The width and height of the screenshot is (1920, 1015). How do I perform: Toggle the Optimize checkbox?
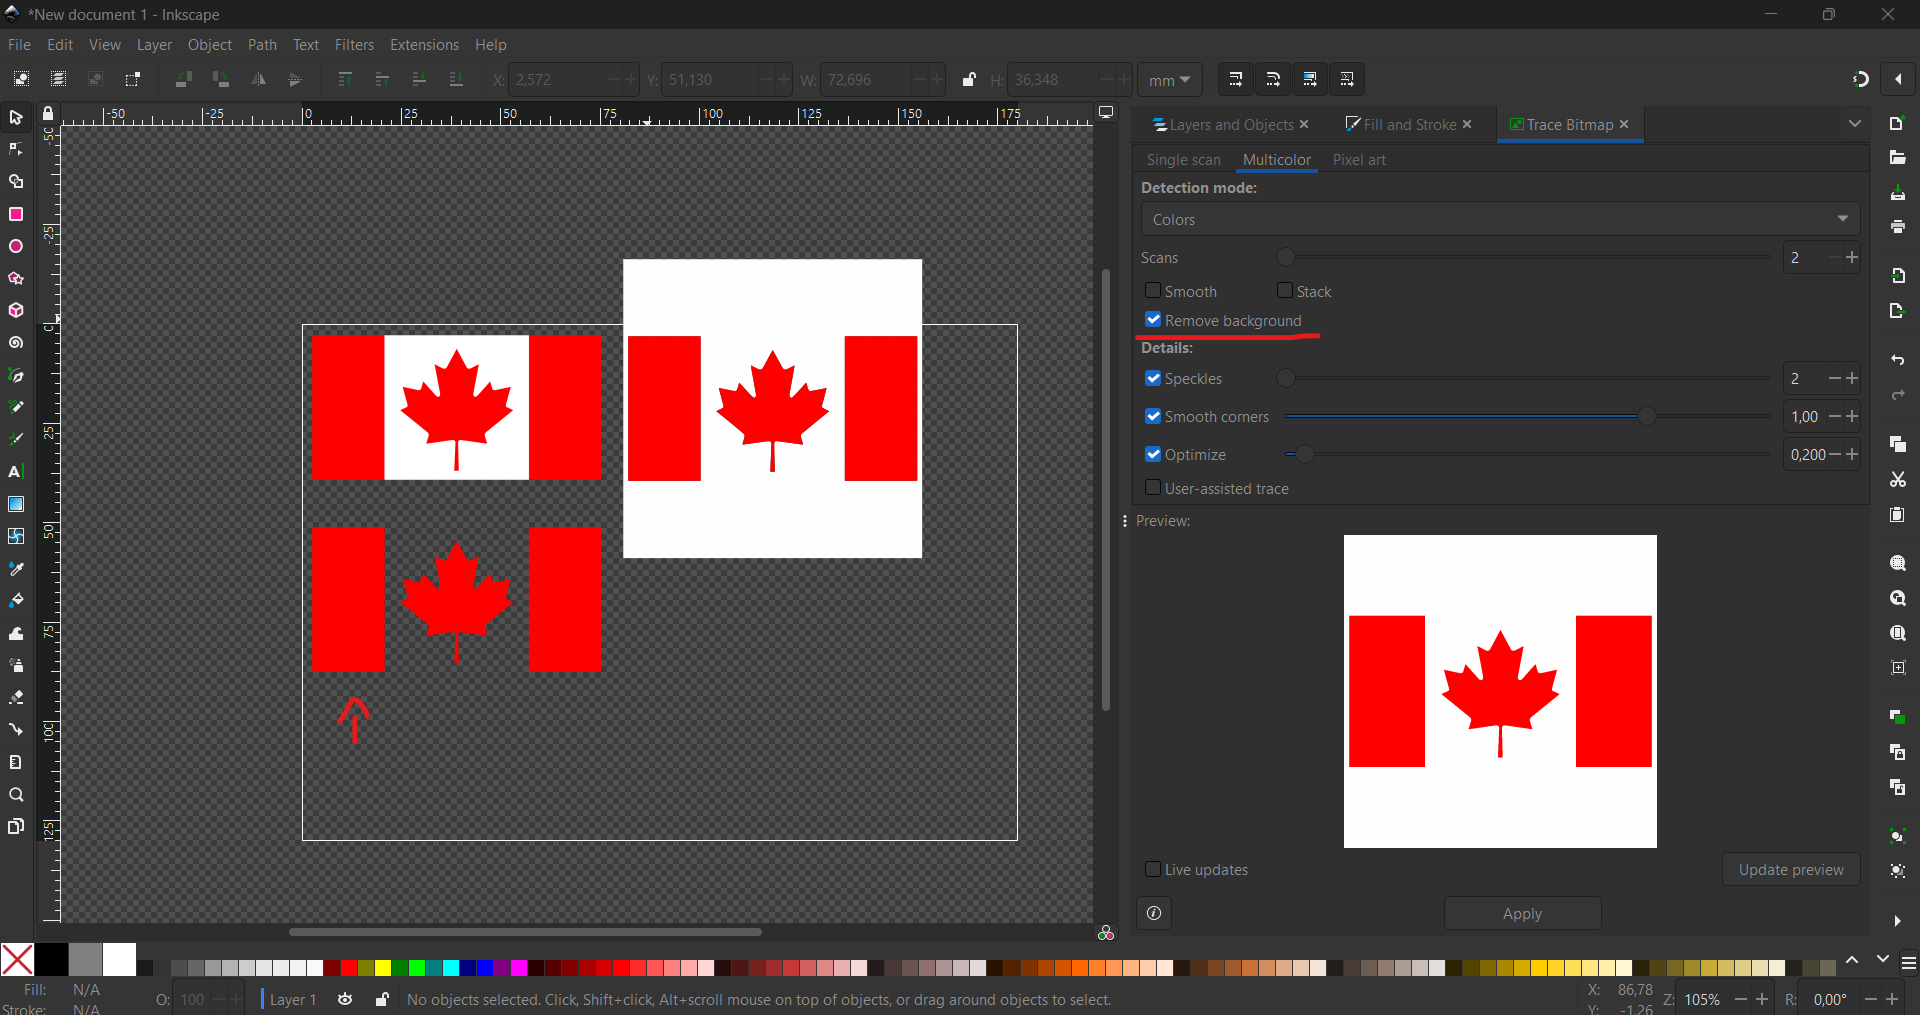[1153, 454]
